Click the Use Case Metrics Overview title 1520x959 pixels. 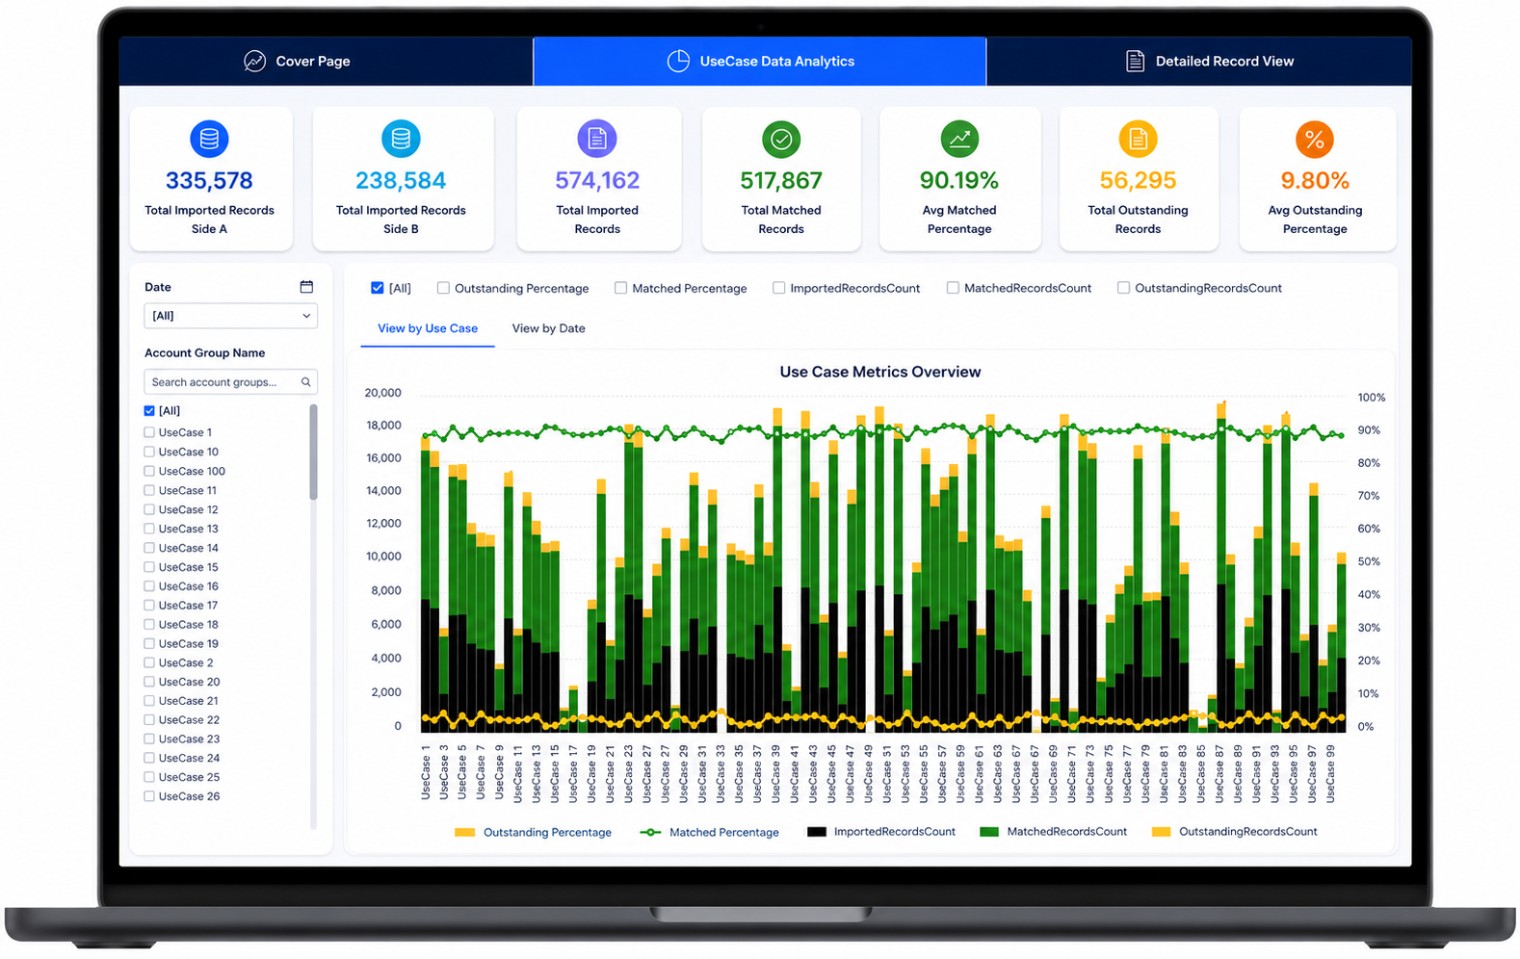click(880, 372)
